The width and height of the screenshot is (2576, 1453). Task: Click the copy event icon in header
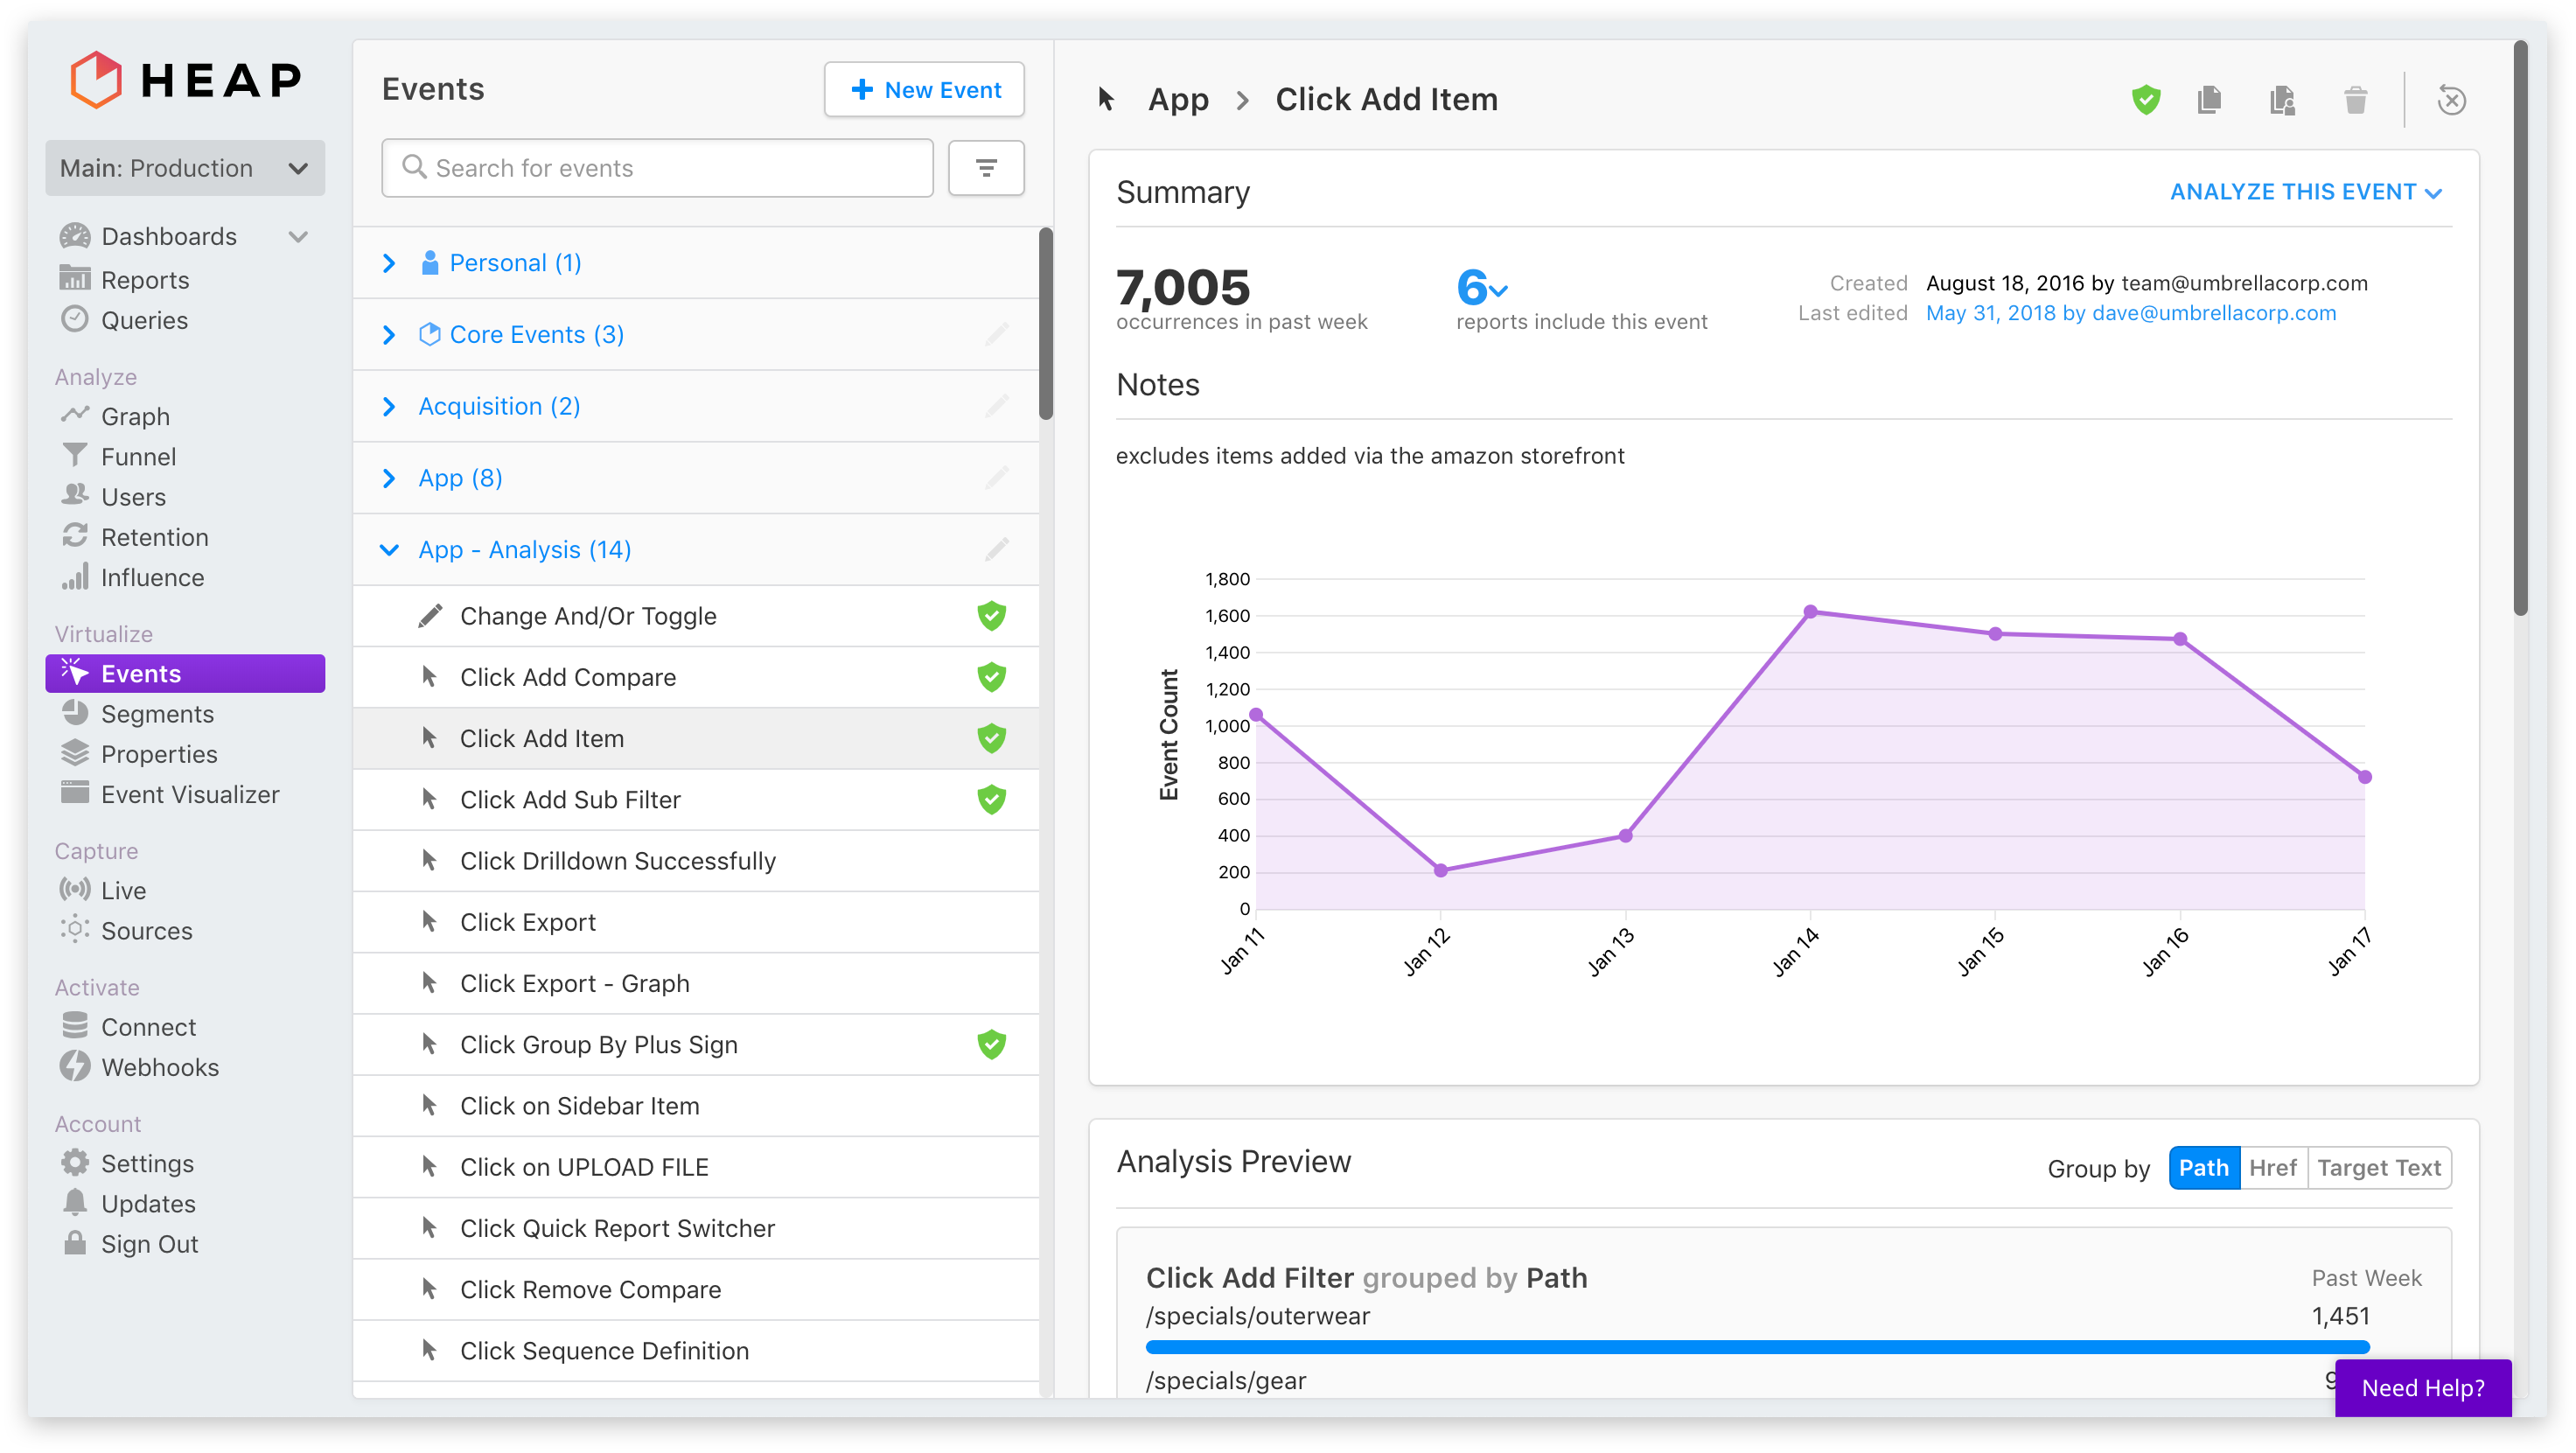[x=2209, y=100]
